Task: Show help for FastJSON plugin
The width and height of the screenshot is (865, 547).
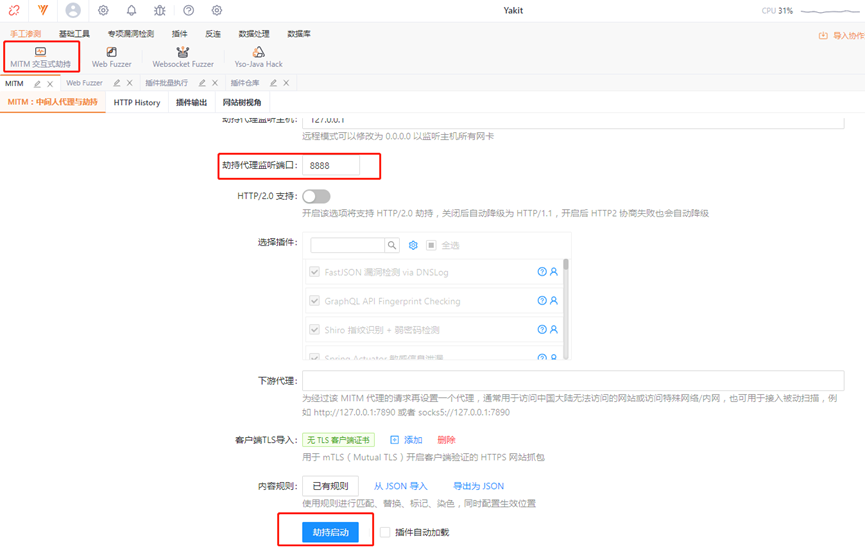Action: (542, 271)
